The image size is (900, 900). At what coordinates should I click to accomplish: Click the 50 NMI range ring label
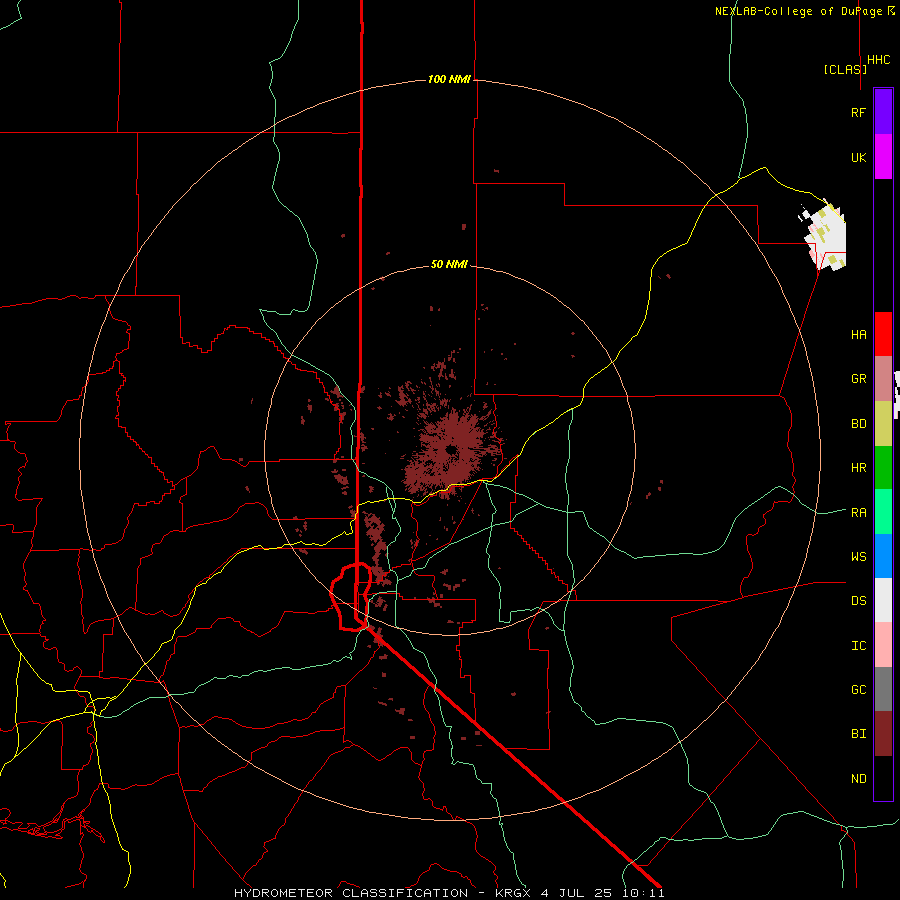pyautogui.click(x=449, y=264)
